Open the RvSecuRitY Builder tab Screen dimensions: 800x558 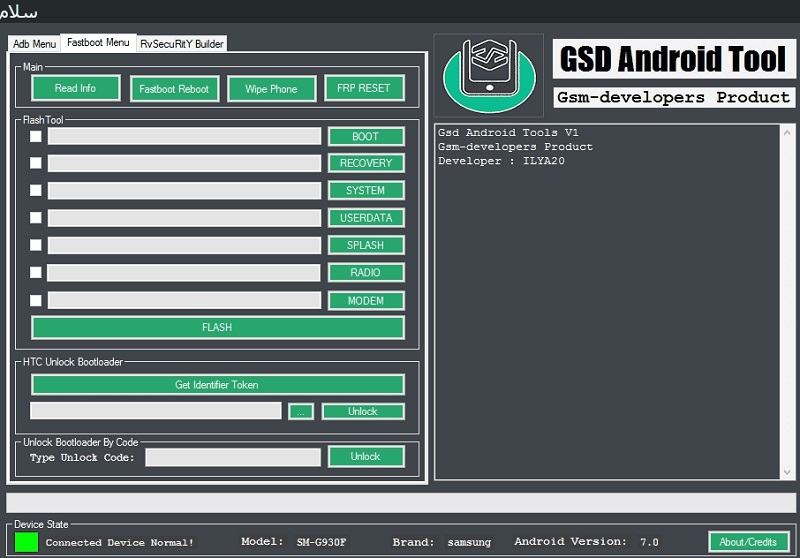click(x=182, y=44)
